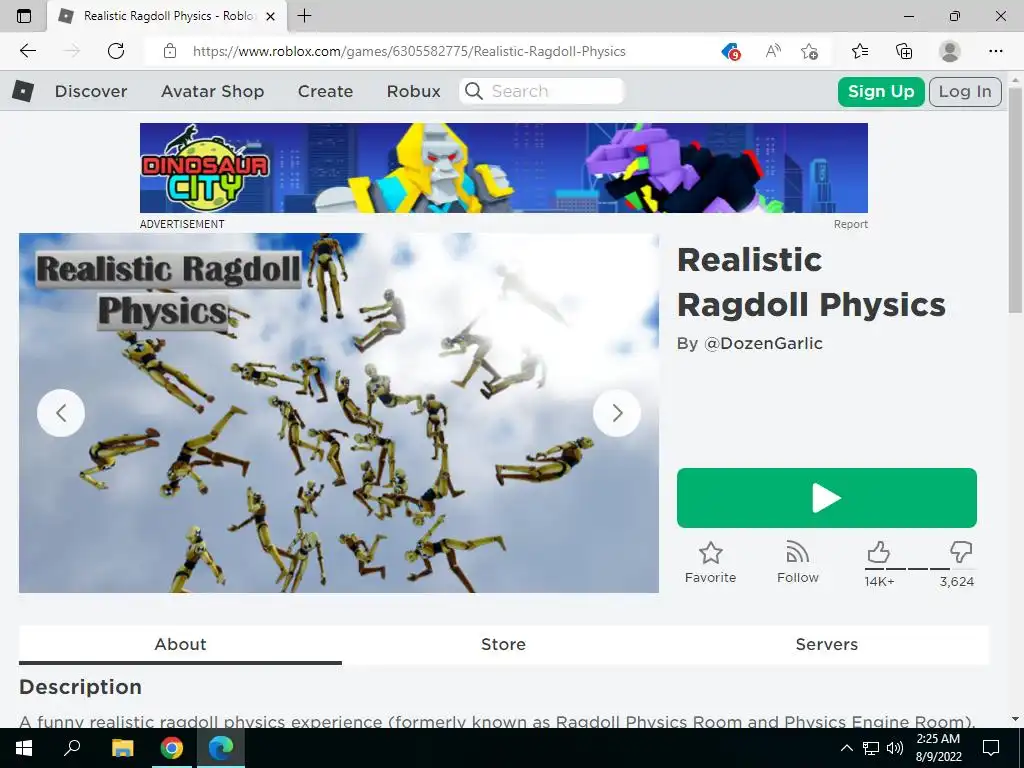
Task: Open Windows taskbar search
Action: point(72,748)
